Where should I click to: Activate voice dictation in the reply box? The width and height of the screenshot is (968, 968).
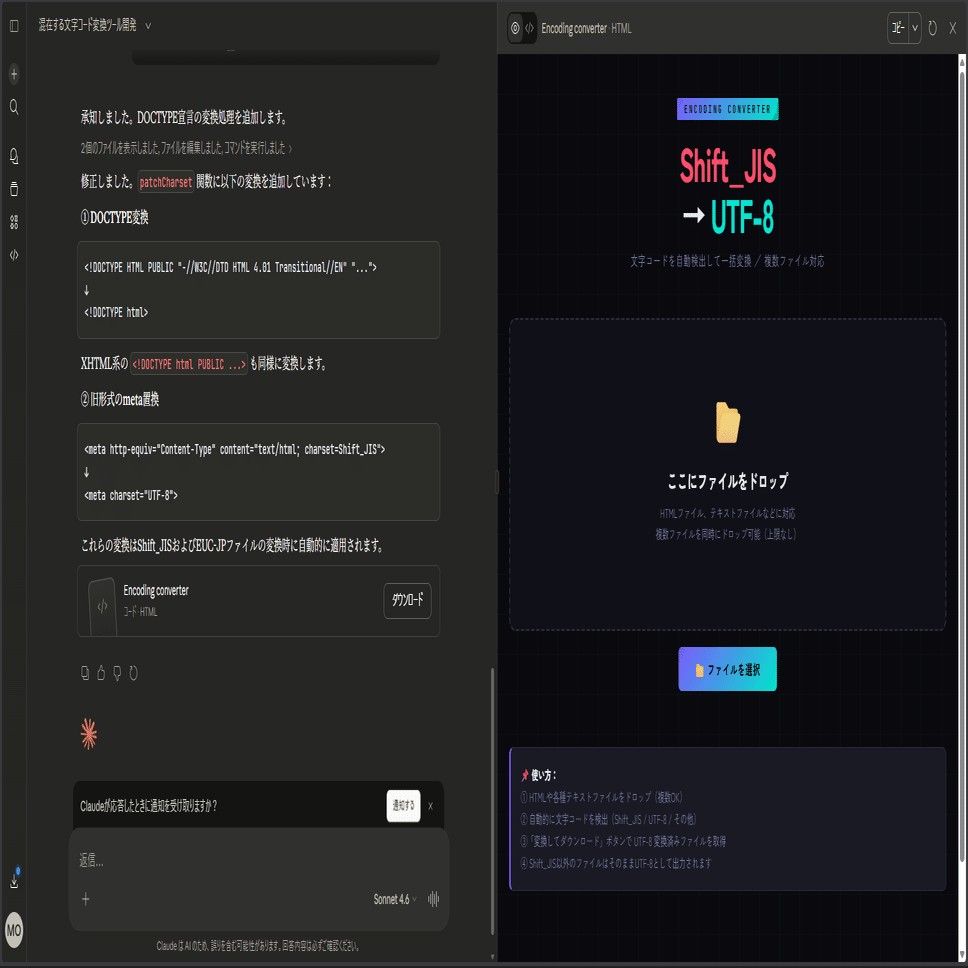[x=433, y=899]
